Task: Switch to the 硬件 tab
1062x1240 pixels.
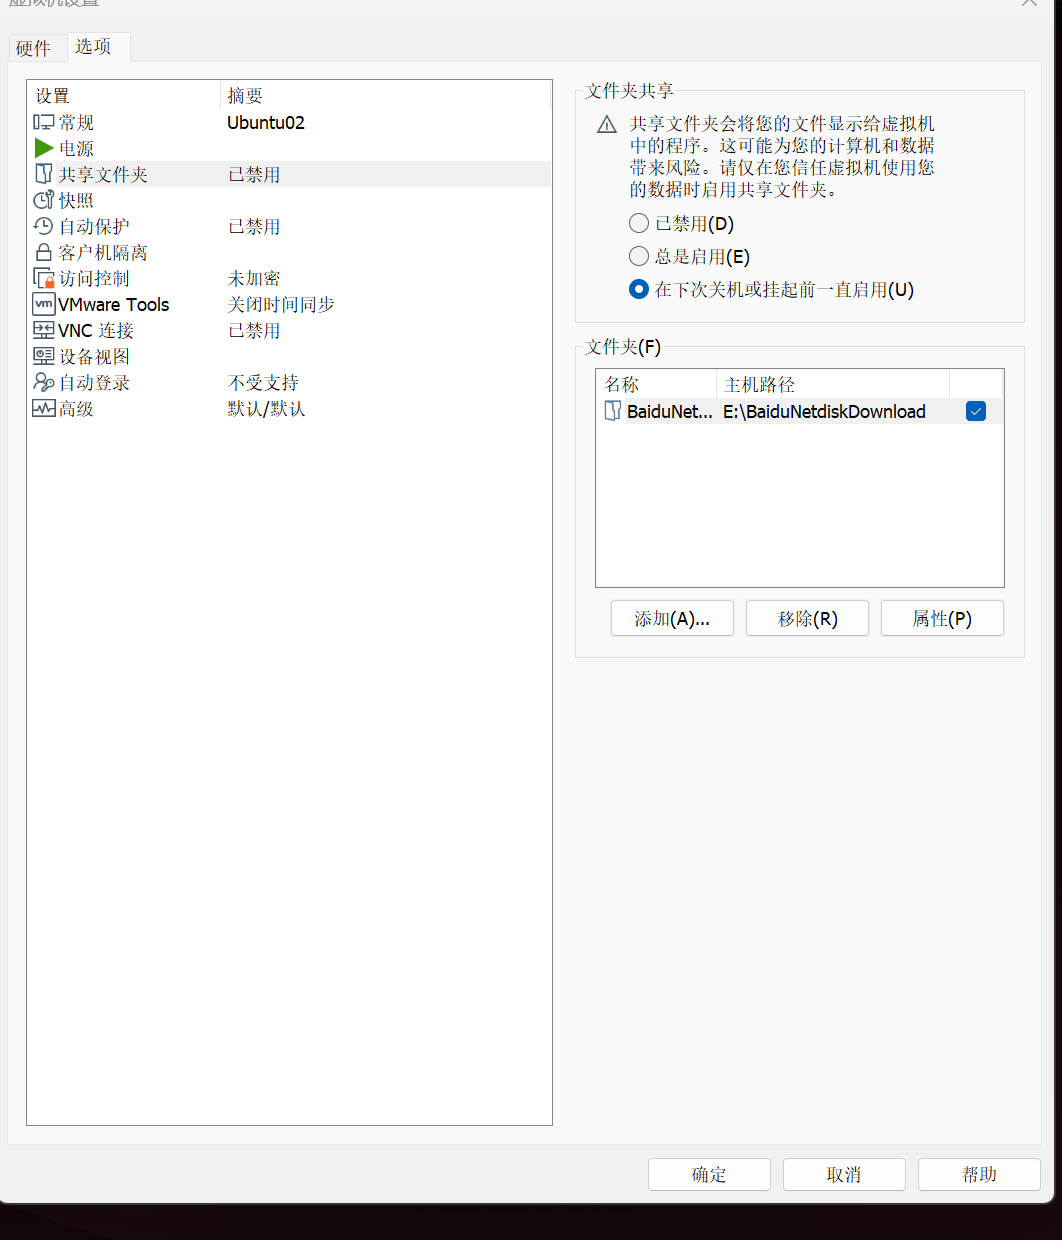Action: [x=33, y=48]
